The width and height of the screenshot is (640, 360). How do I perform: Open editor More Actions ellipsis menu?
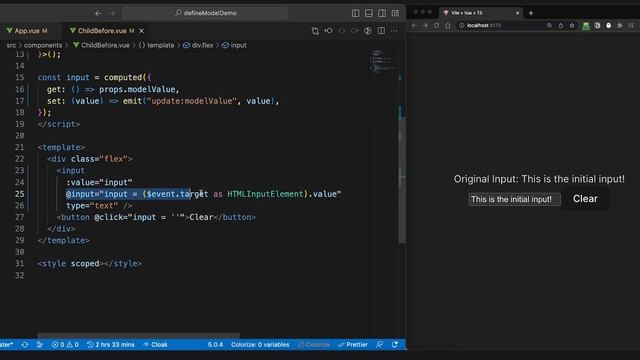tap(394, 31)
